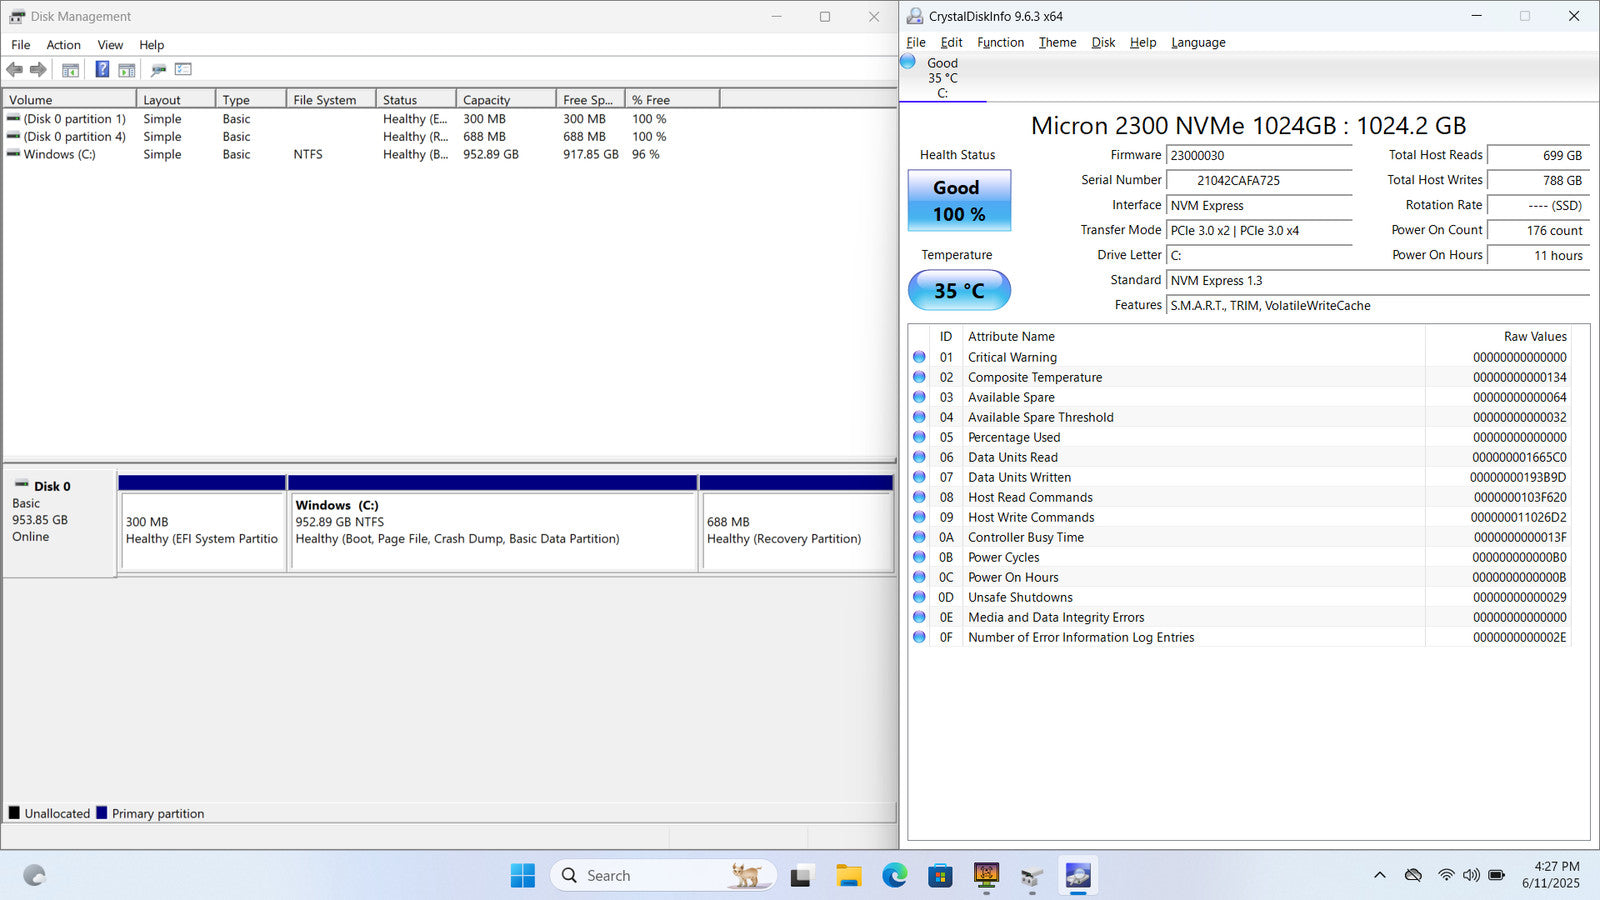
Task: Toggle the Show/Hide Action Pane toolbar icon
Action: [x=127, y=70]
